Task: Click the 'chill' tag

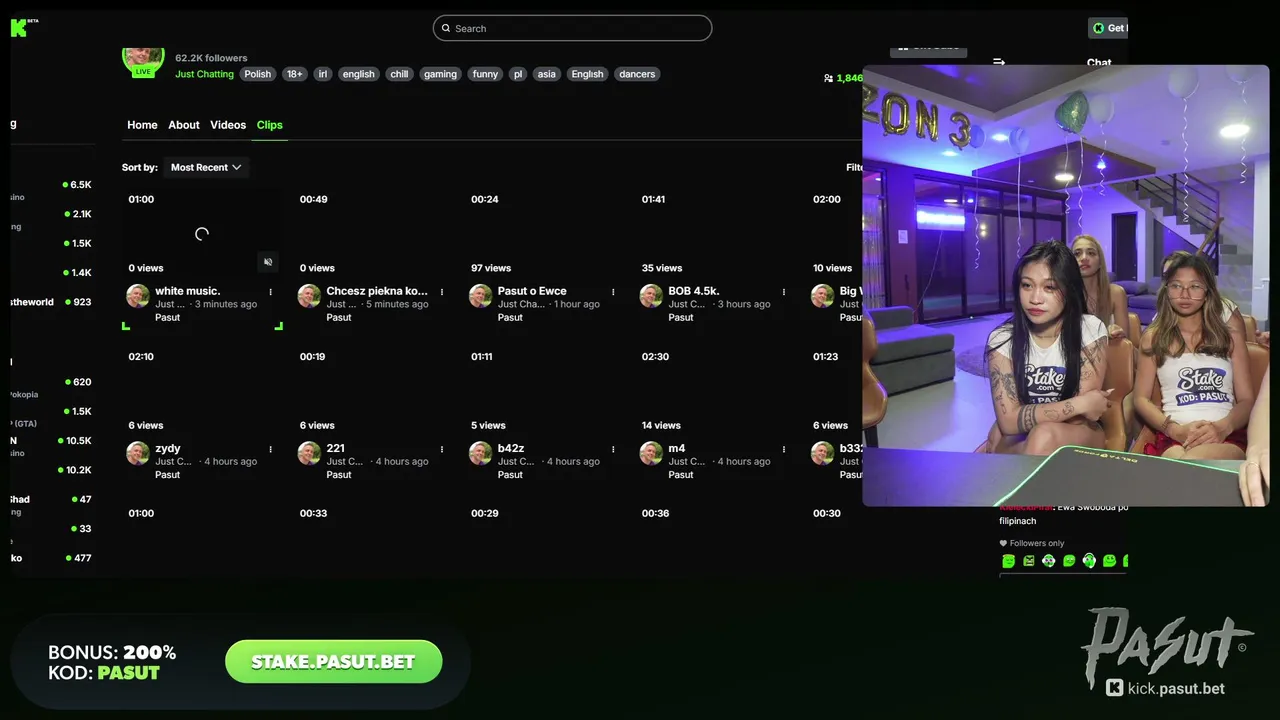Action: point(399,74)
